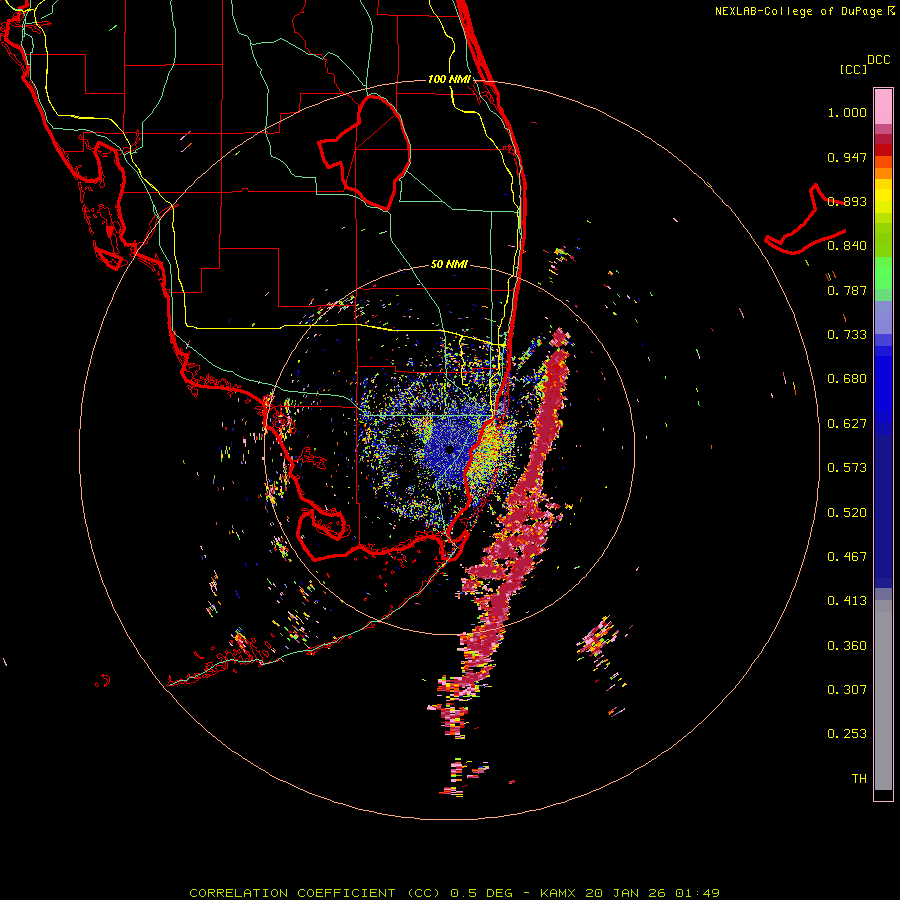
Task: Pick the lavender band near 0.733 on the scale
Action: coord(883,317)
